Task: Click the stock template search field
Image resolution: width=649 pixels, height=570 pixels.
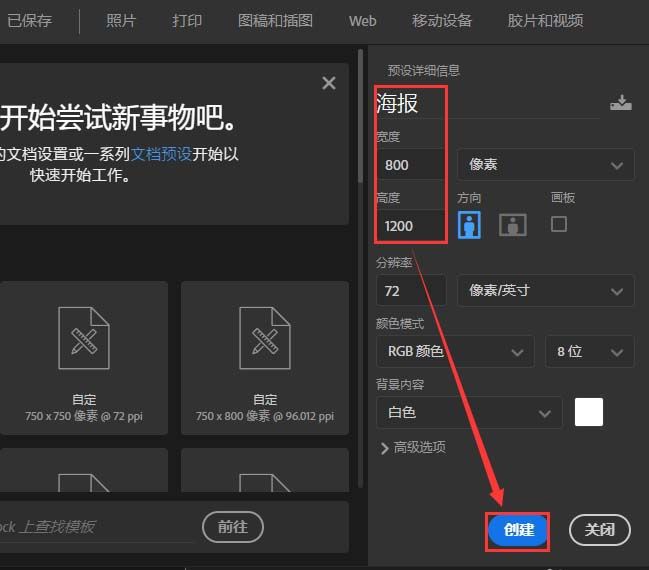Action: coord(95,527)
